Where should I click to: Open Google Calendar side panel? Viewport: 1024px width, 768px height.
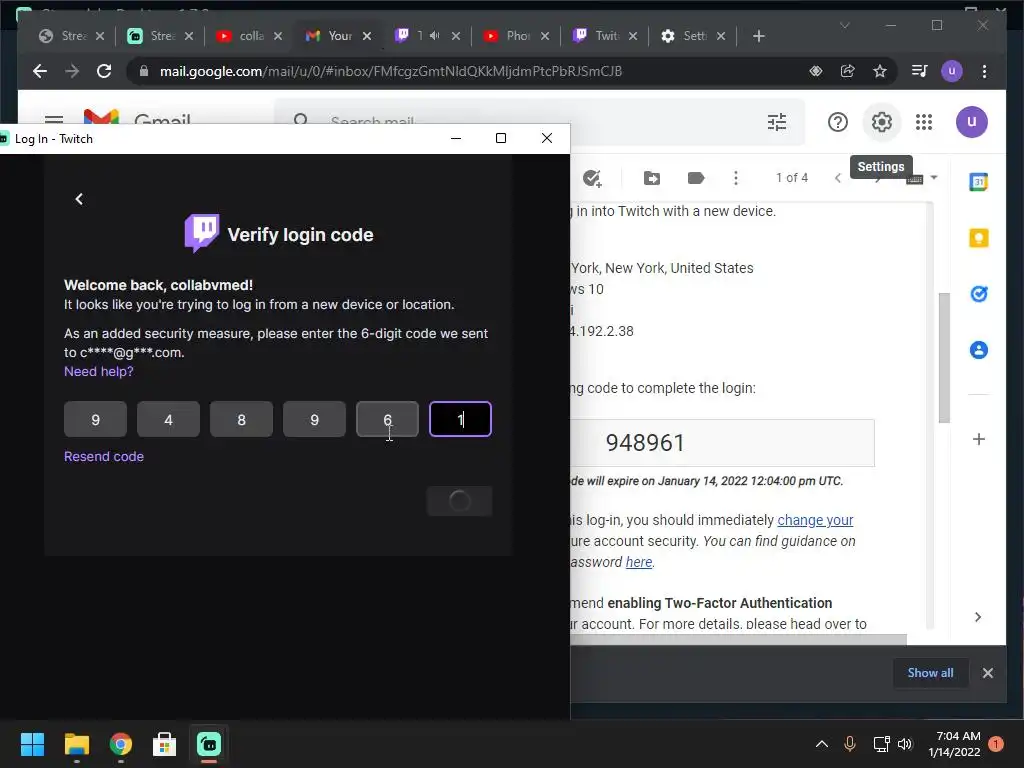[978, 182]
